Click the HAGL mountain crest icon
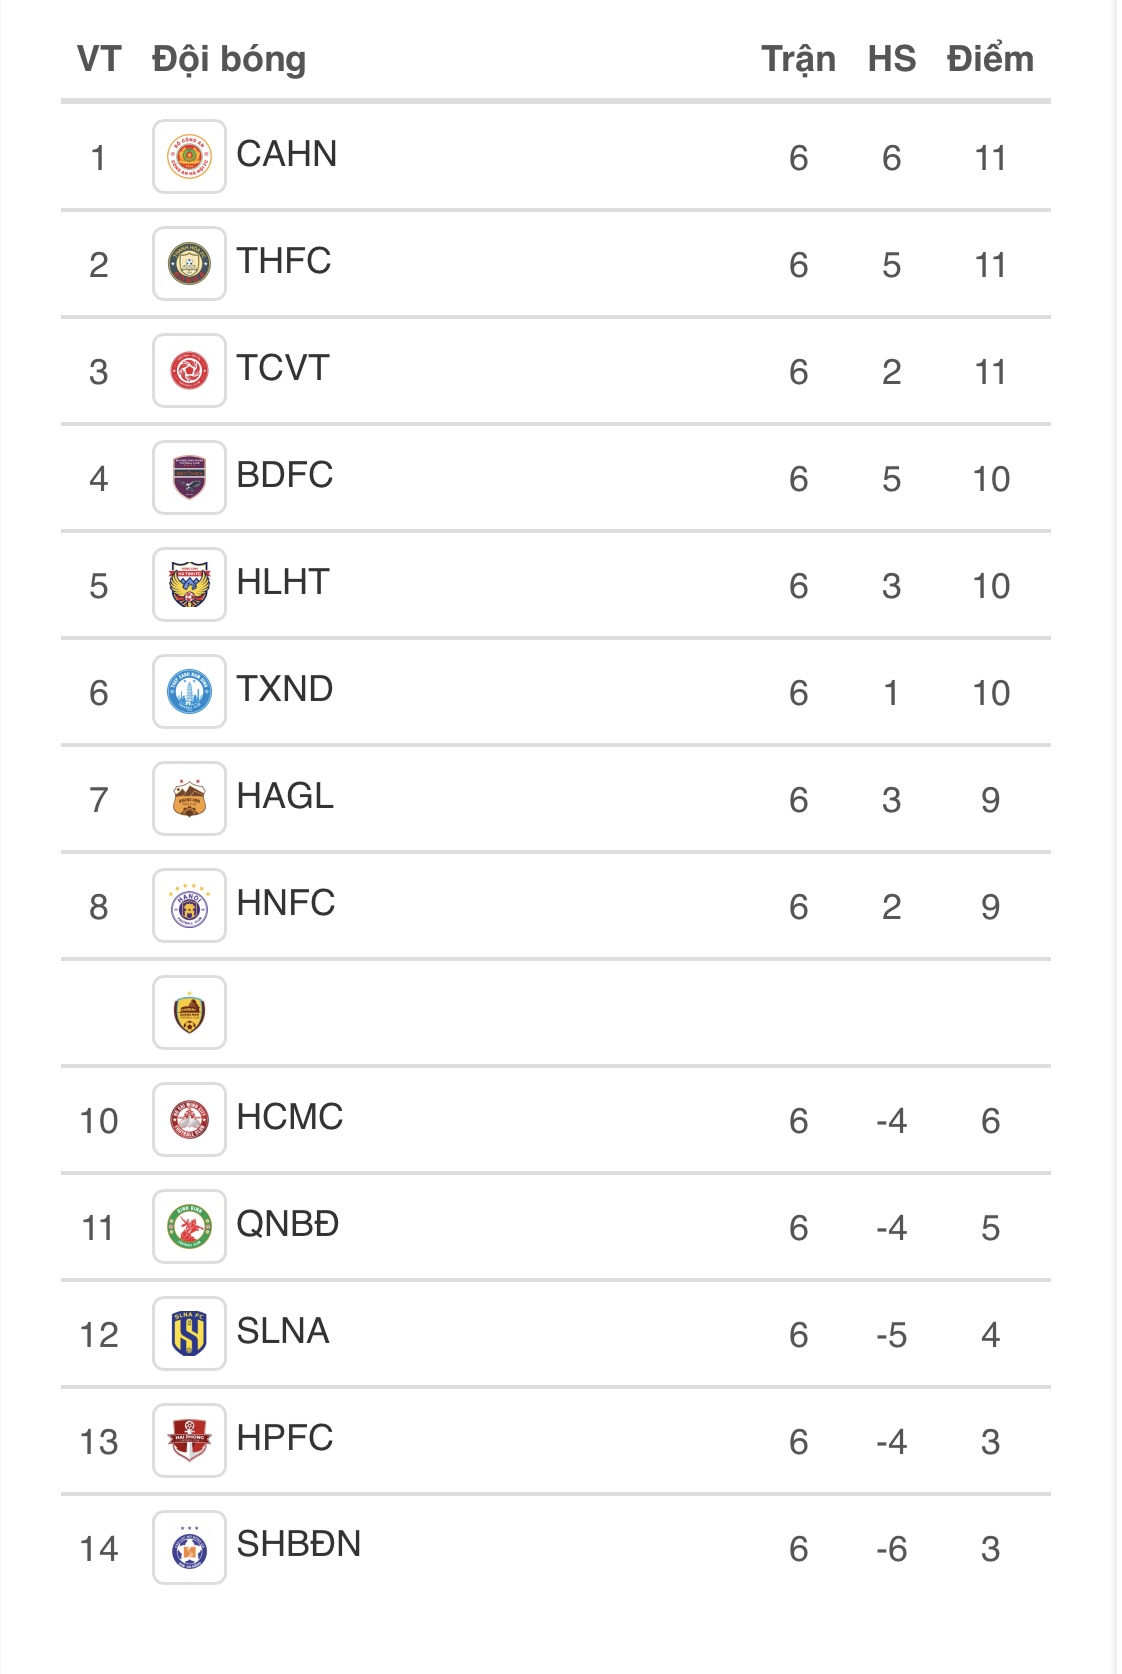This screenshot has width=1122, height=1674. 189,799
